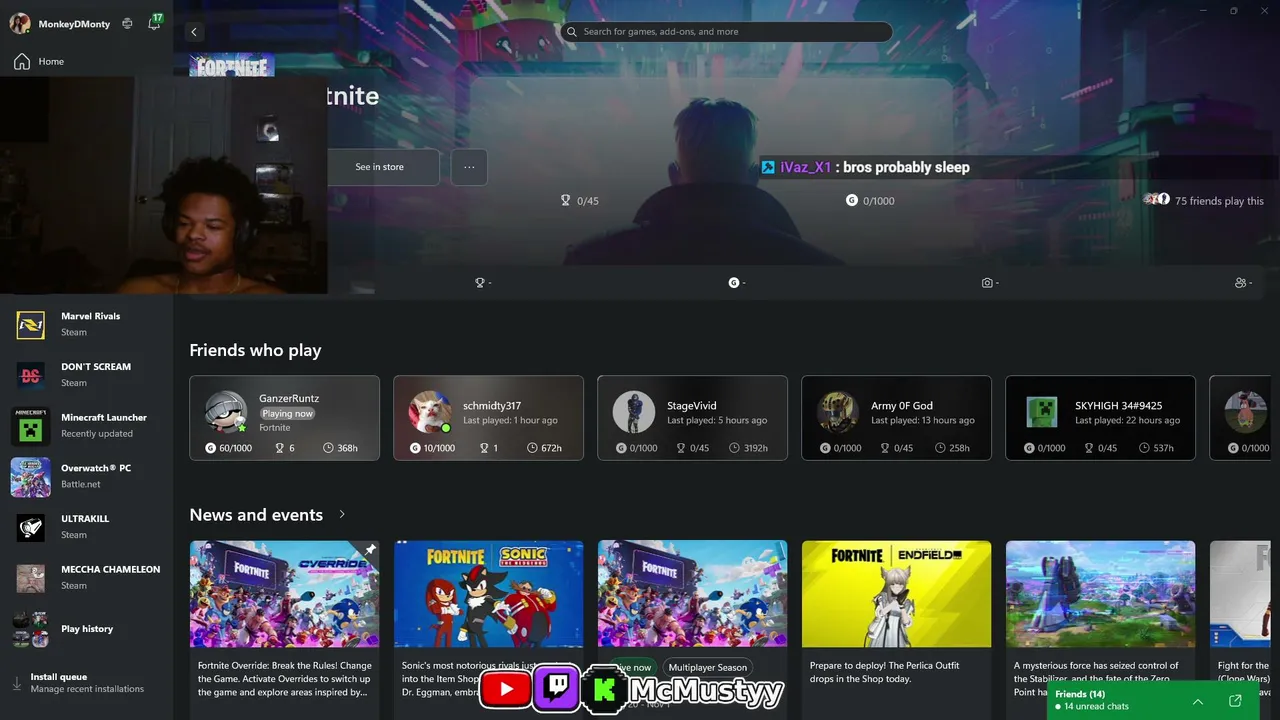Open the three-dot more options button
1280x720 pixels.
pyautogui.click(x=469, y=167)
